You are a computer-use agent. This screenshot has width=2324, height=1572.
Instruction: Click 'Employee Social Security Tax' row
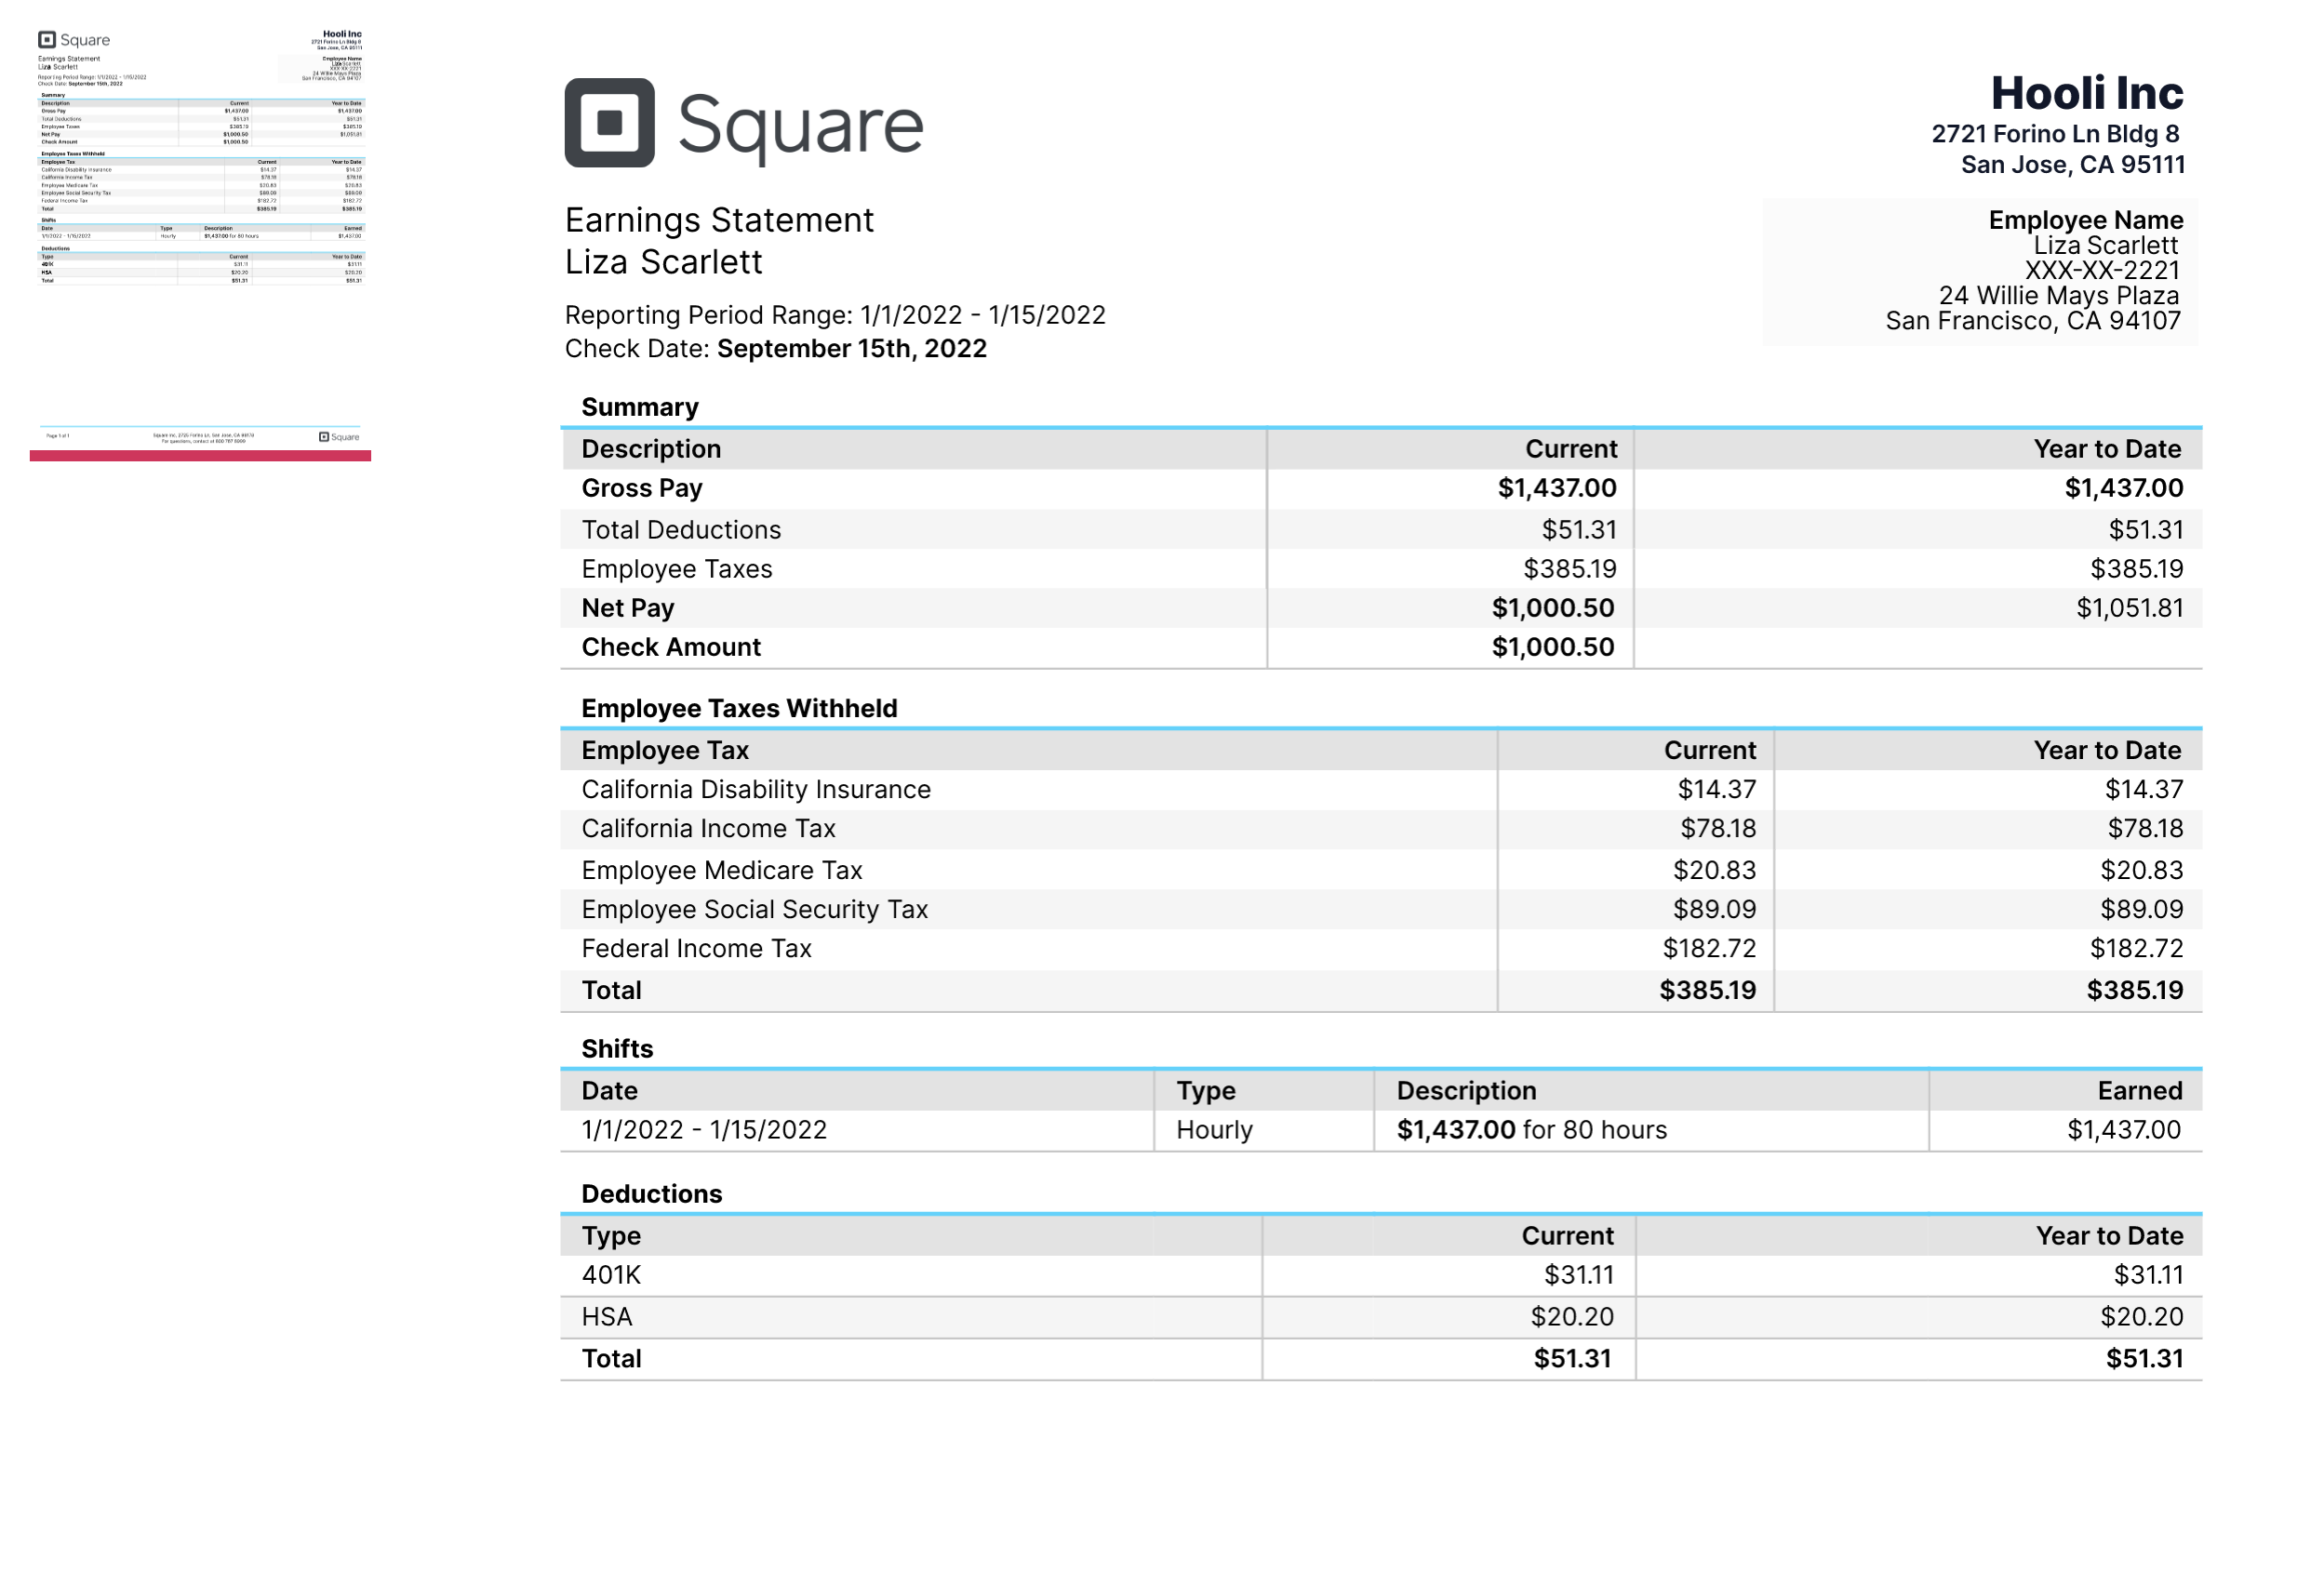tap(1381, 909)
